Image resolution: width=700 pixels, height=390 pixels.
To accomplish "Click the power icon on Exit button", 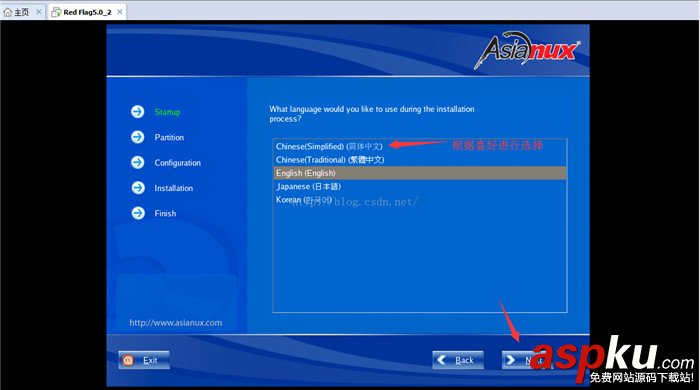I will click(128, 360).
